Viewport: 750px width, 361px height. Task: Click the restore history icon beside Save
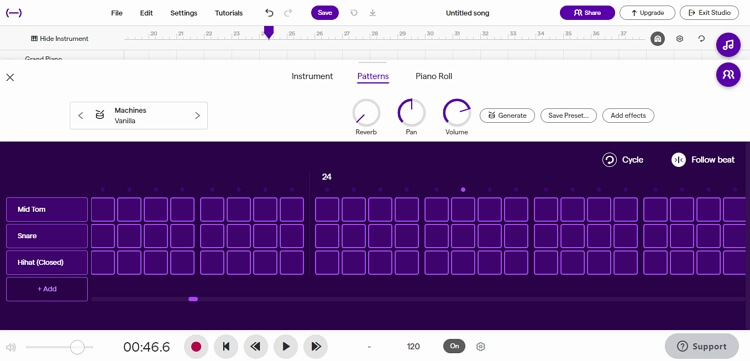[354, 13]
